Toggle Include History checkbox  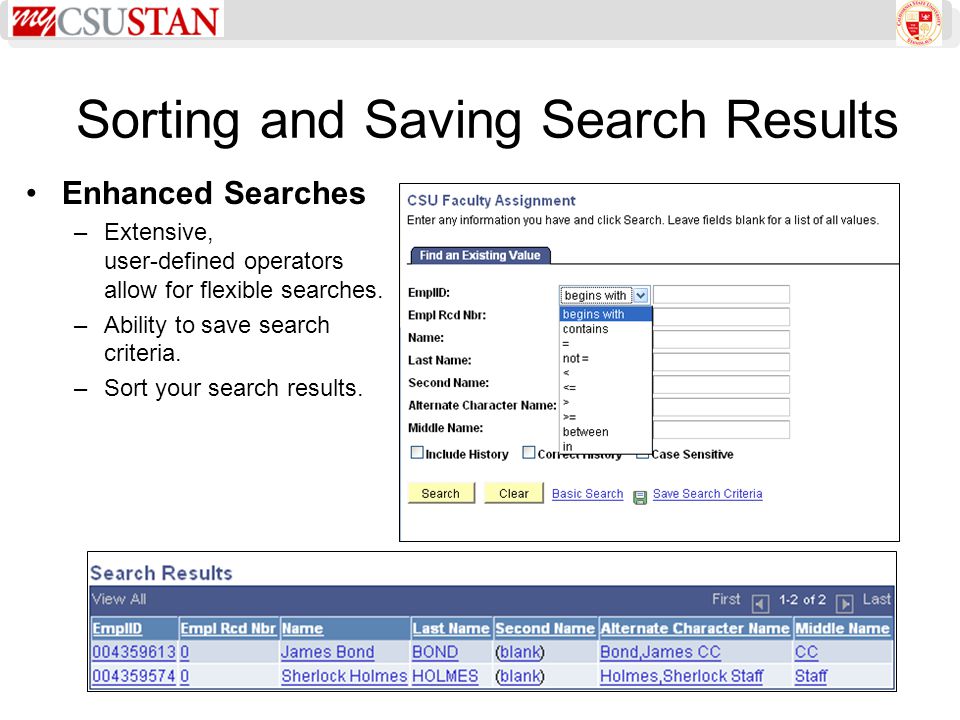coord(417,452)
